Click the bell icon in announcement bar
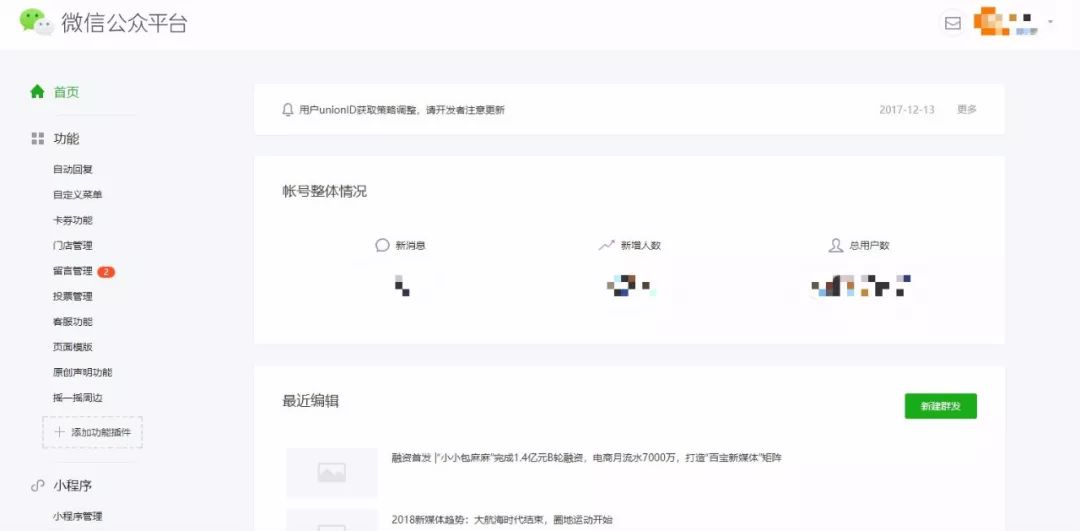Viewport: 1080px width, 531px height. (288, 110)
